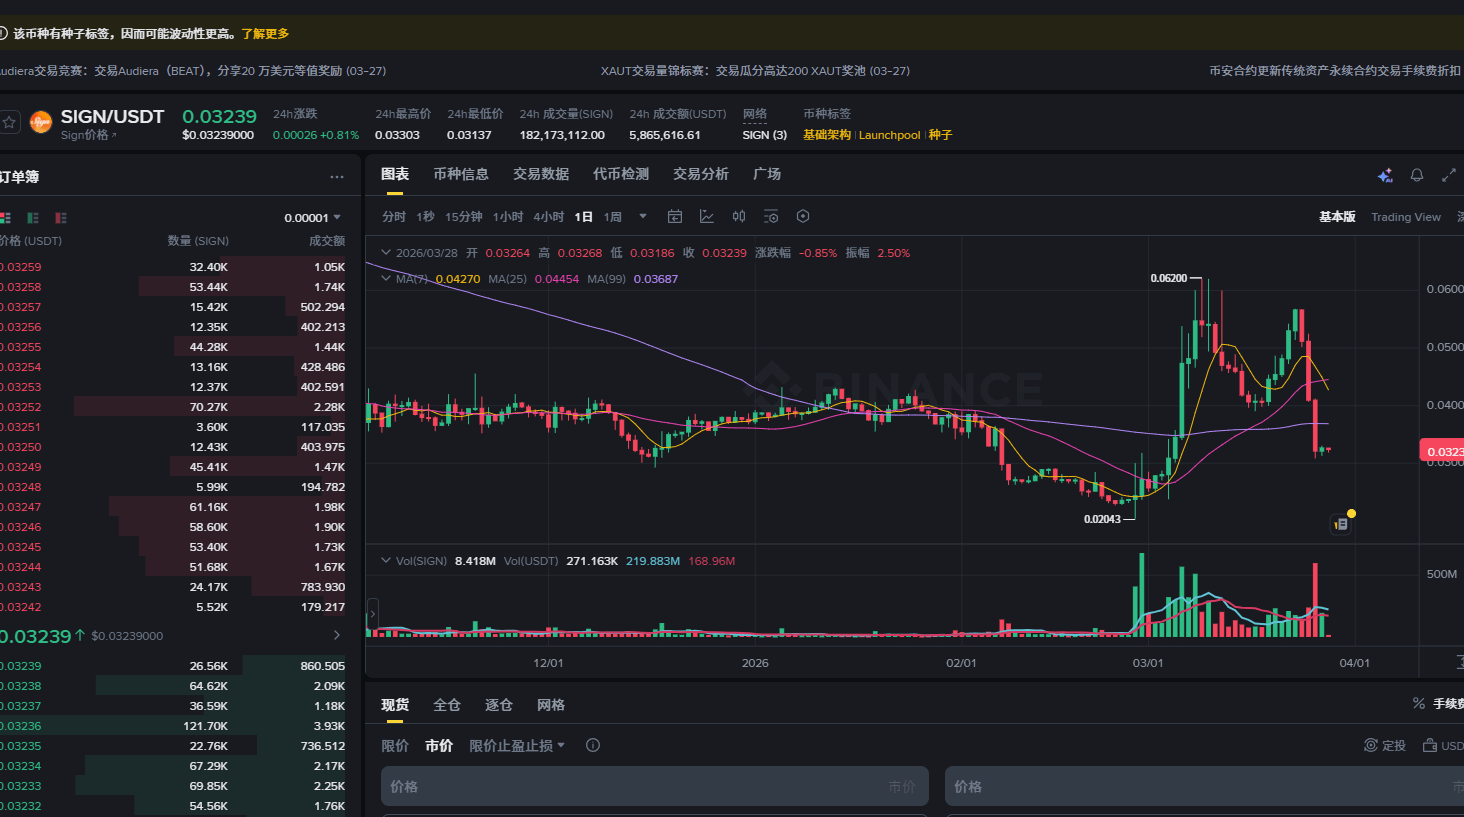Open the XAUT trading competition announcement
The width and height of the screenshot is (1464, 817).
click(755, 71)
